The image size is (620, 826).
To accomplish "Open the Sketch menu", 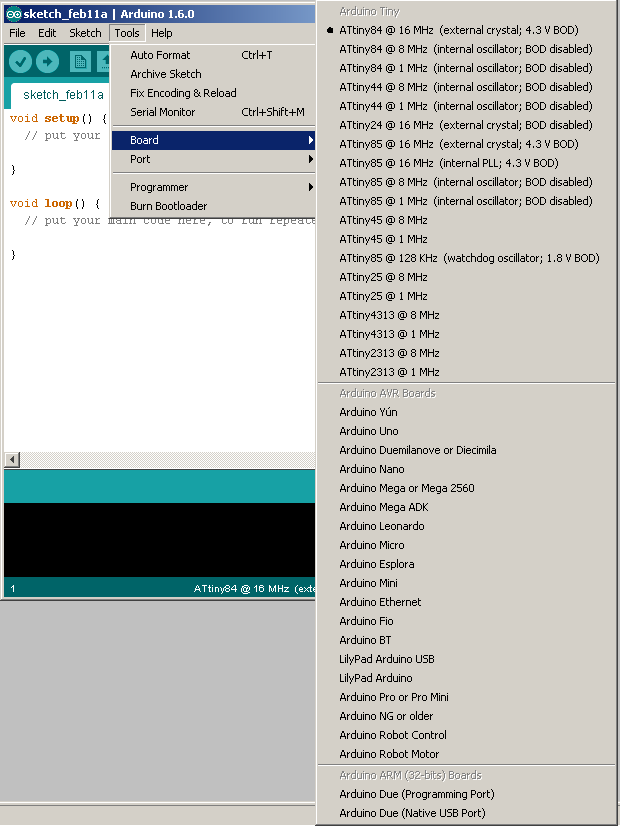I will point(85,33).
